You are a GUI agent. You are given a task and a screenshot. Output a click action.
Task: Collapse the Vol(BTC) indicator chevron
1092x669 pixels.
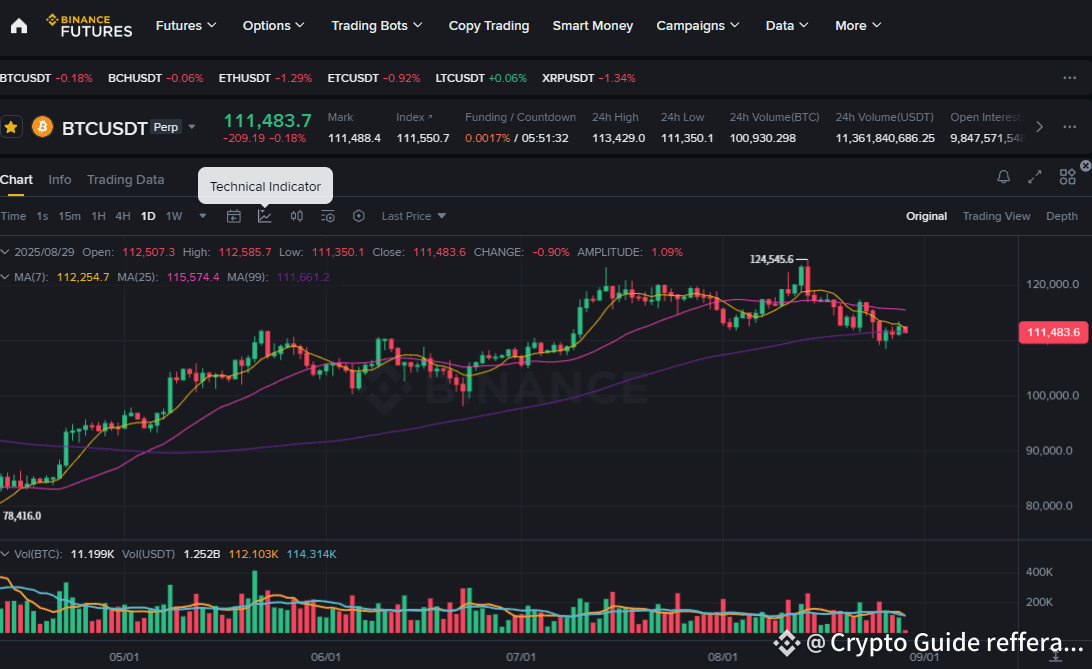click(5, 554)
